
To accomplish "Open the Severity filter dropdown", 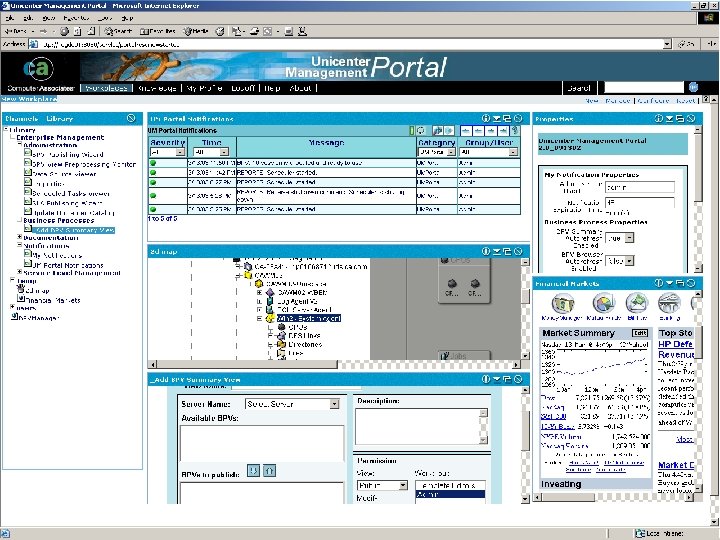I will click(180, 152).
